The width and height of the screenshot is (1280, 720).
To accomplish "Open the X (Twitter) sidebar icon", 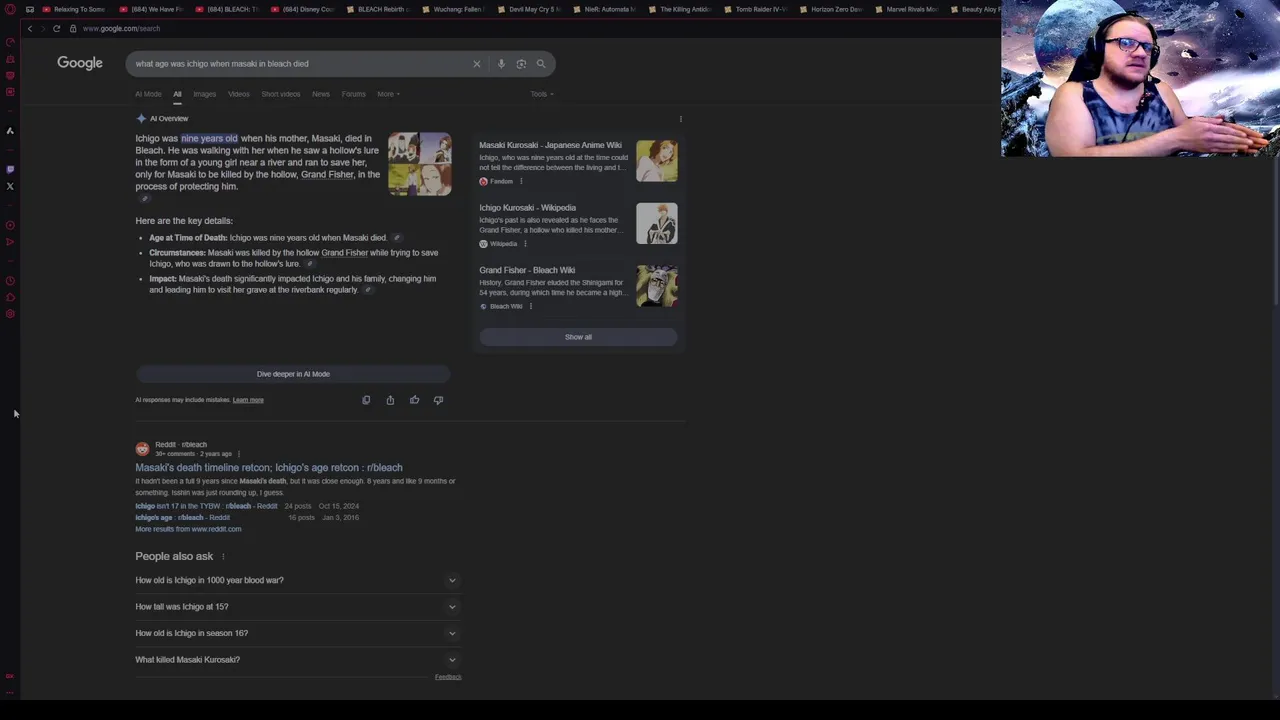I will coord(10,186).
